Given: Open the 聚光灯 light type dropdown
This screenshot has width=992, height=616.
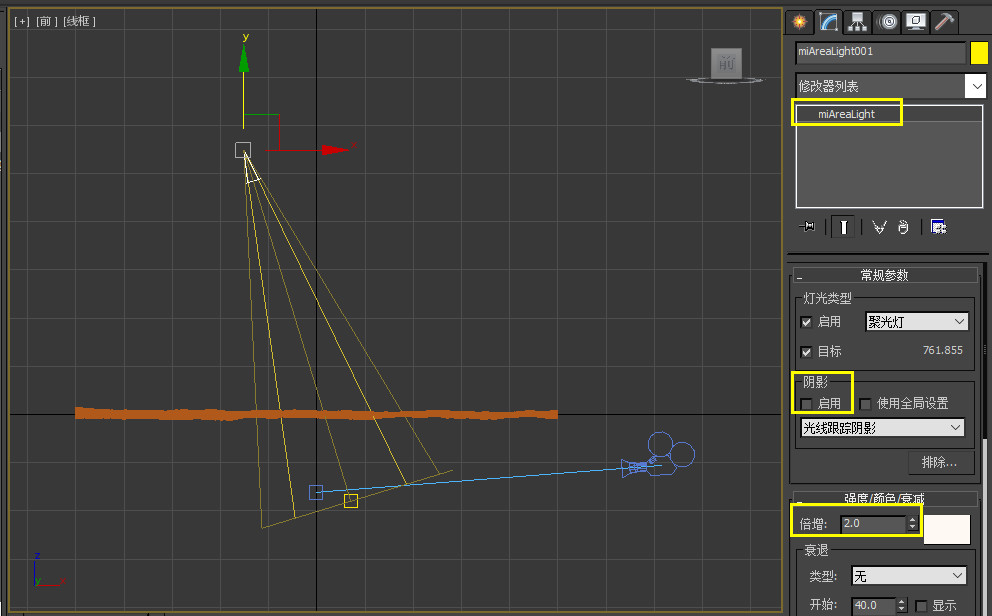Looking at the screenshot, I should point(916,322).
